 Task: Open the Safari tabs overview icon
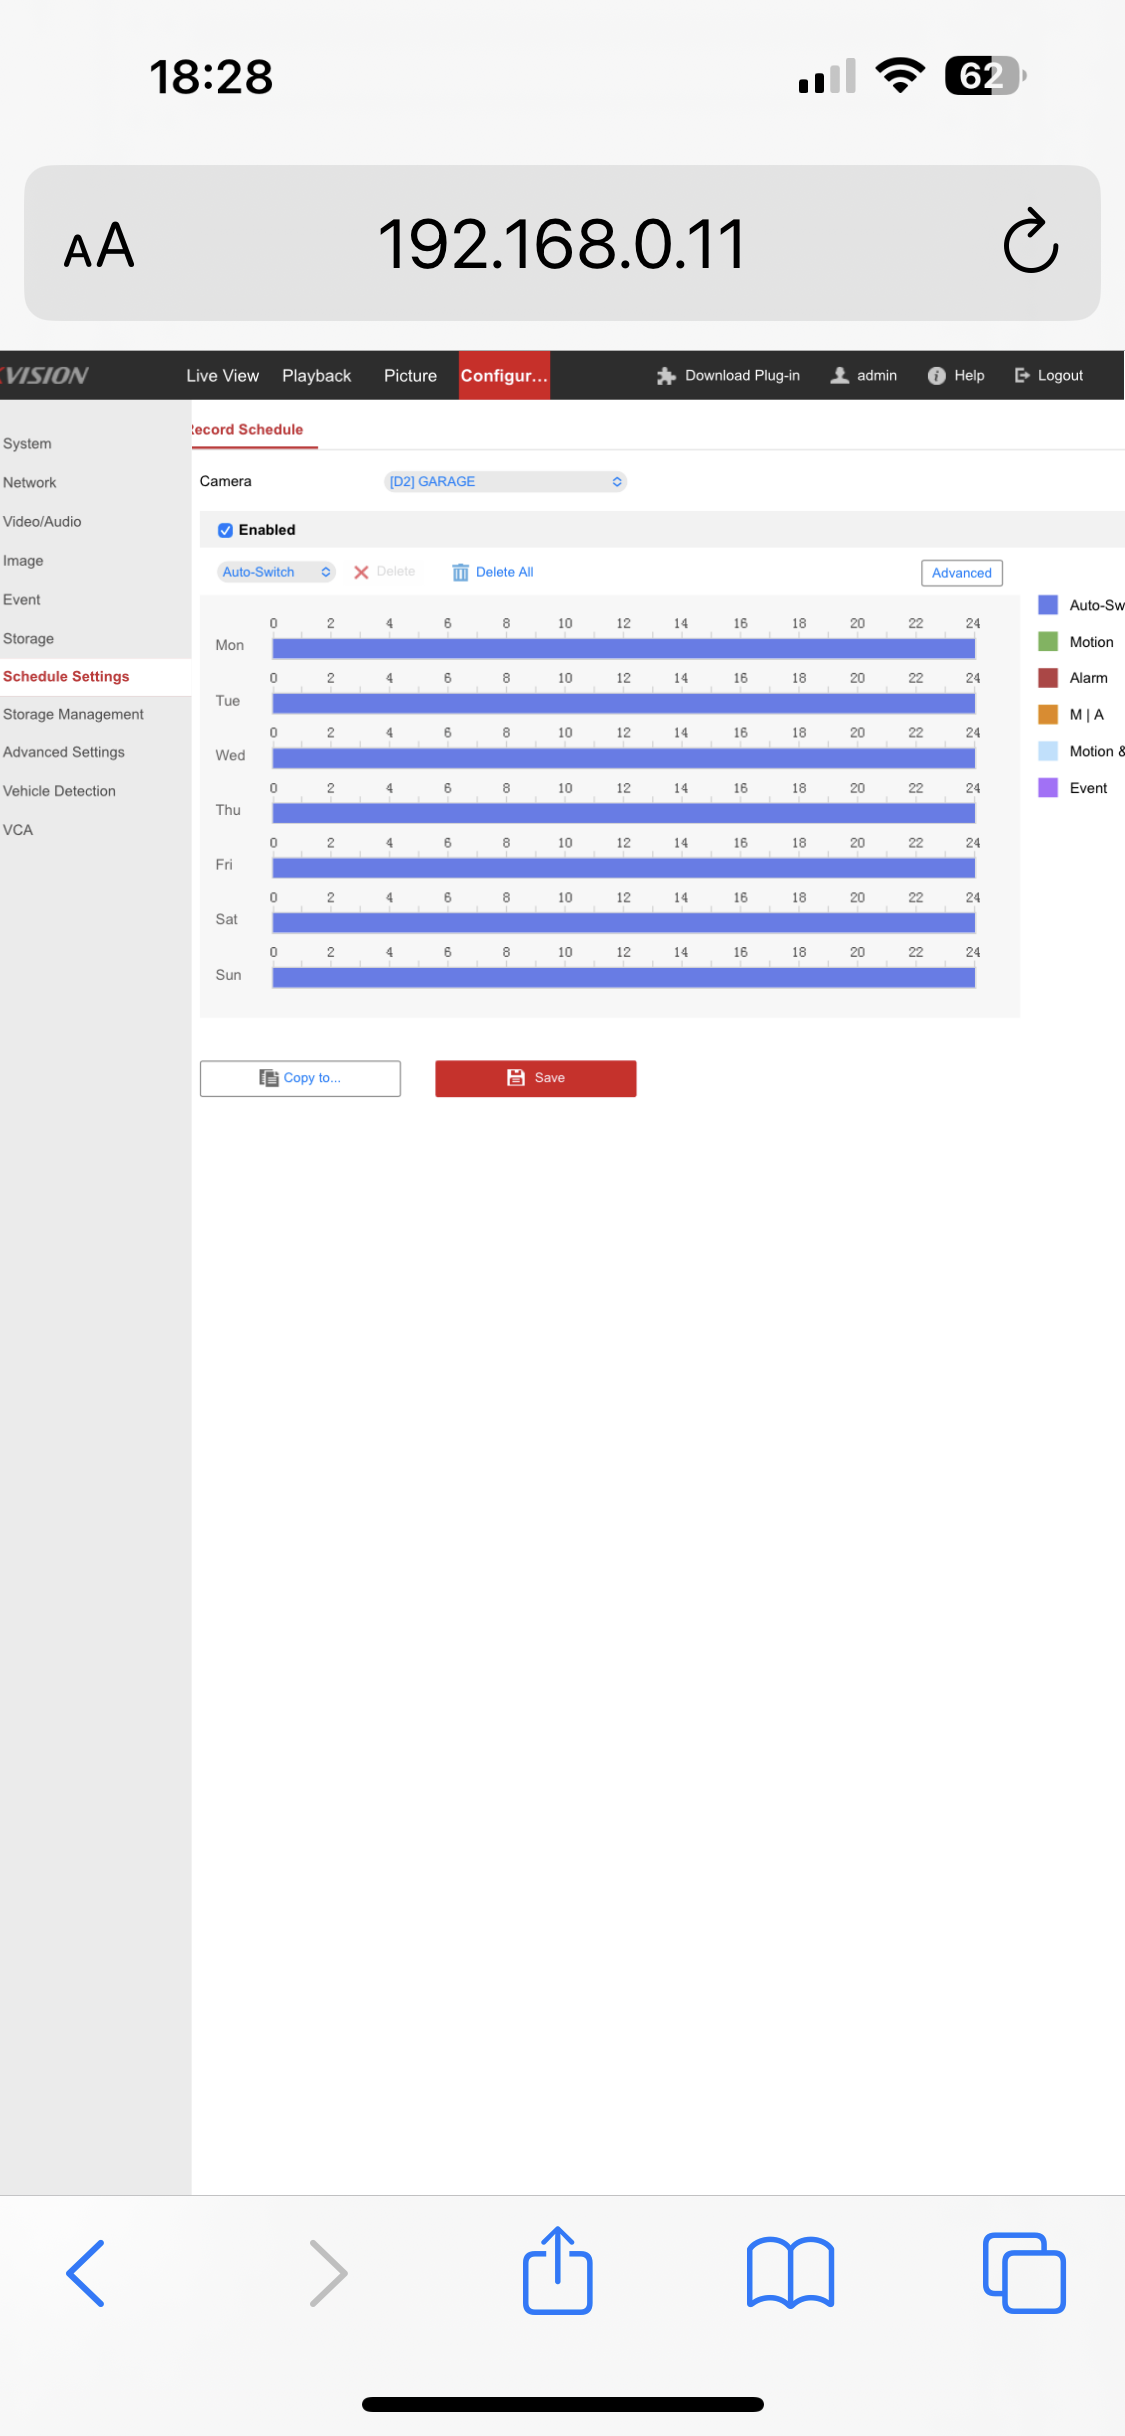point(1023,2272)
